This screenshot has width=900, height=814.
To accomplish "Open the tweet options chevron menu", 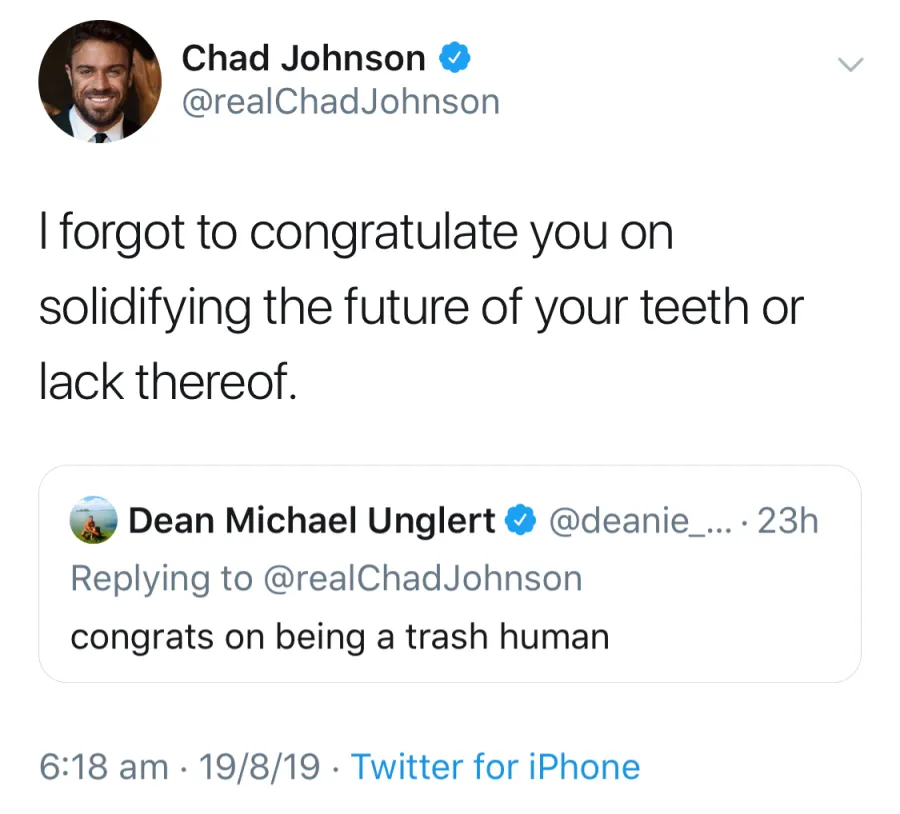I will pyautogui.click(x=851, y=64).
